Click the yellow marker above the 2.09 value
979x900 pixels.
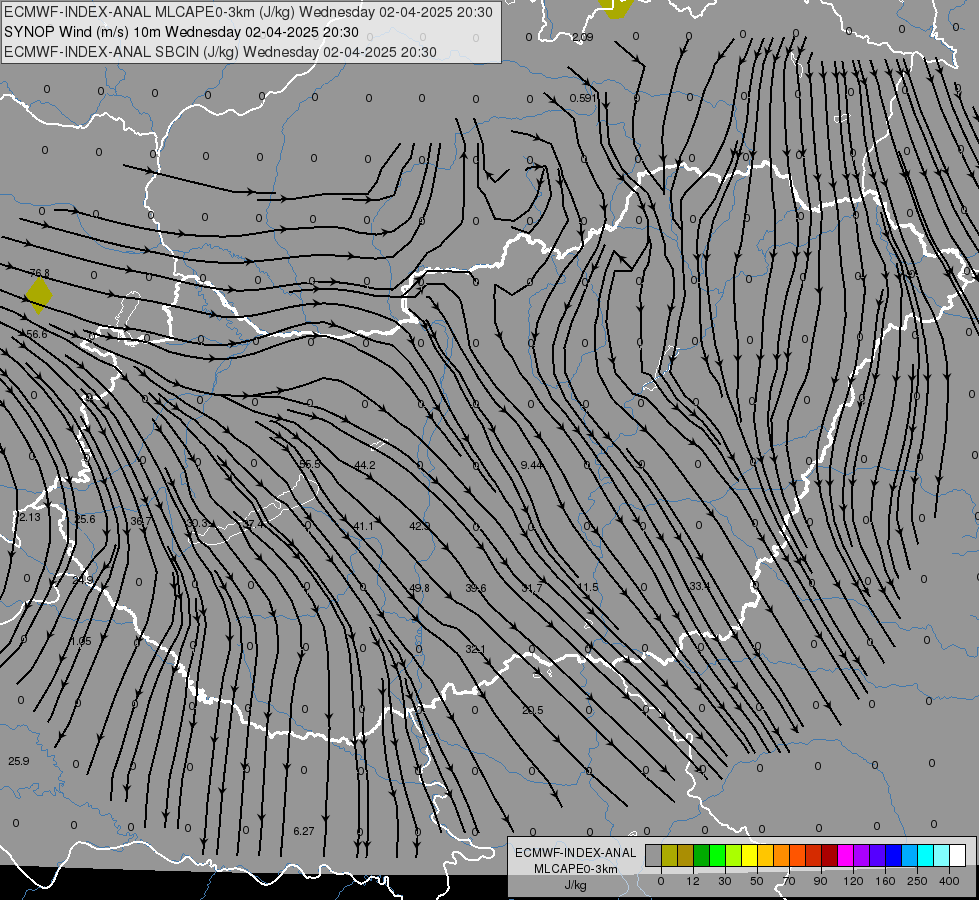(615, 8)
